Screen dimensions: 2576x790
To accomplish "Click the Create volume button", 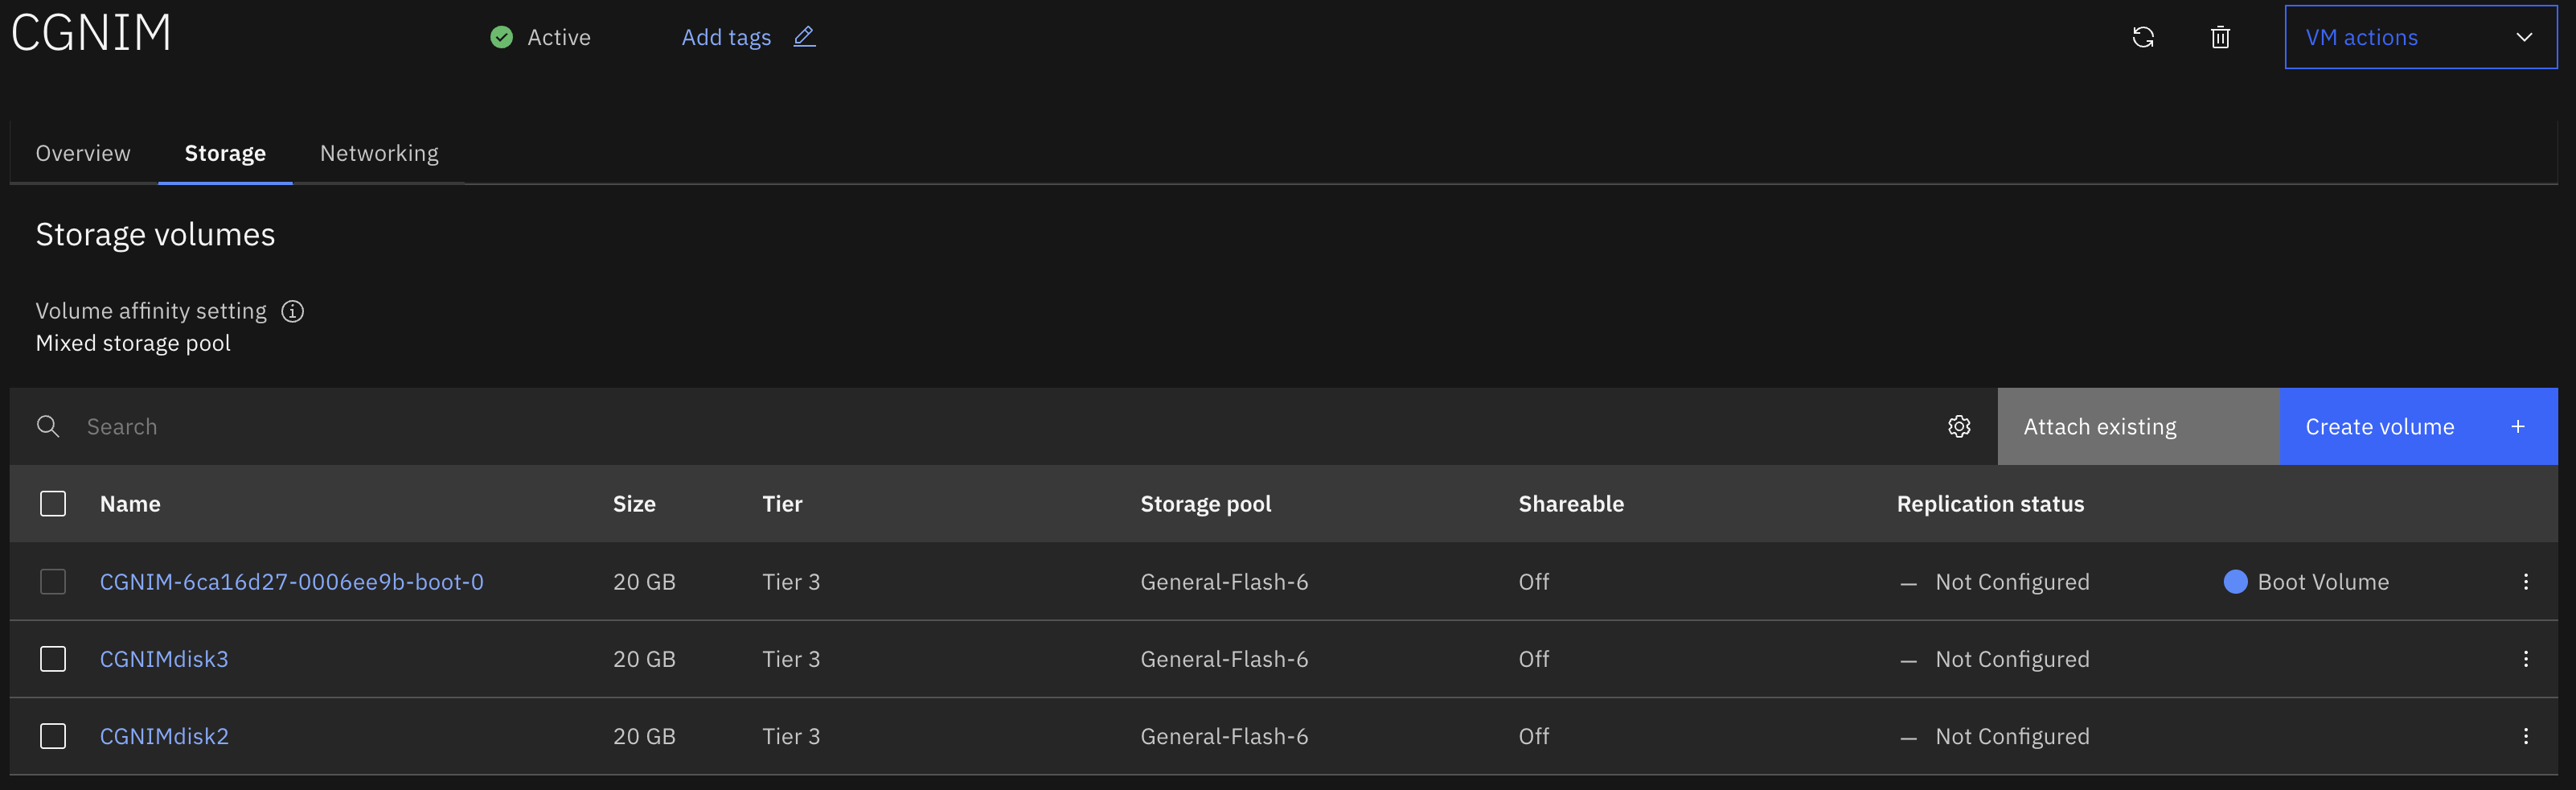I will [2418, 427].
